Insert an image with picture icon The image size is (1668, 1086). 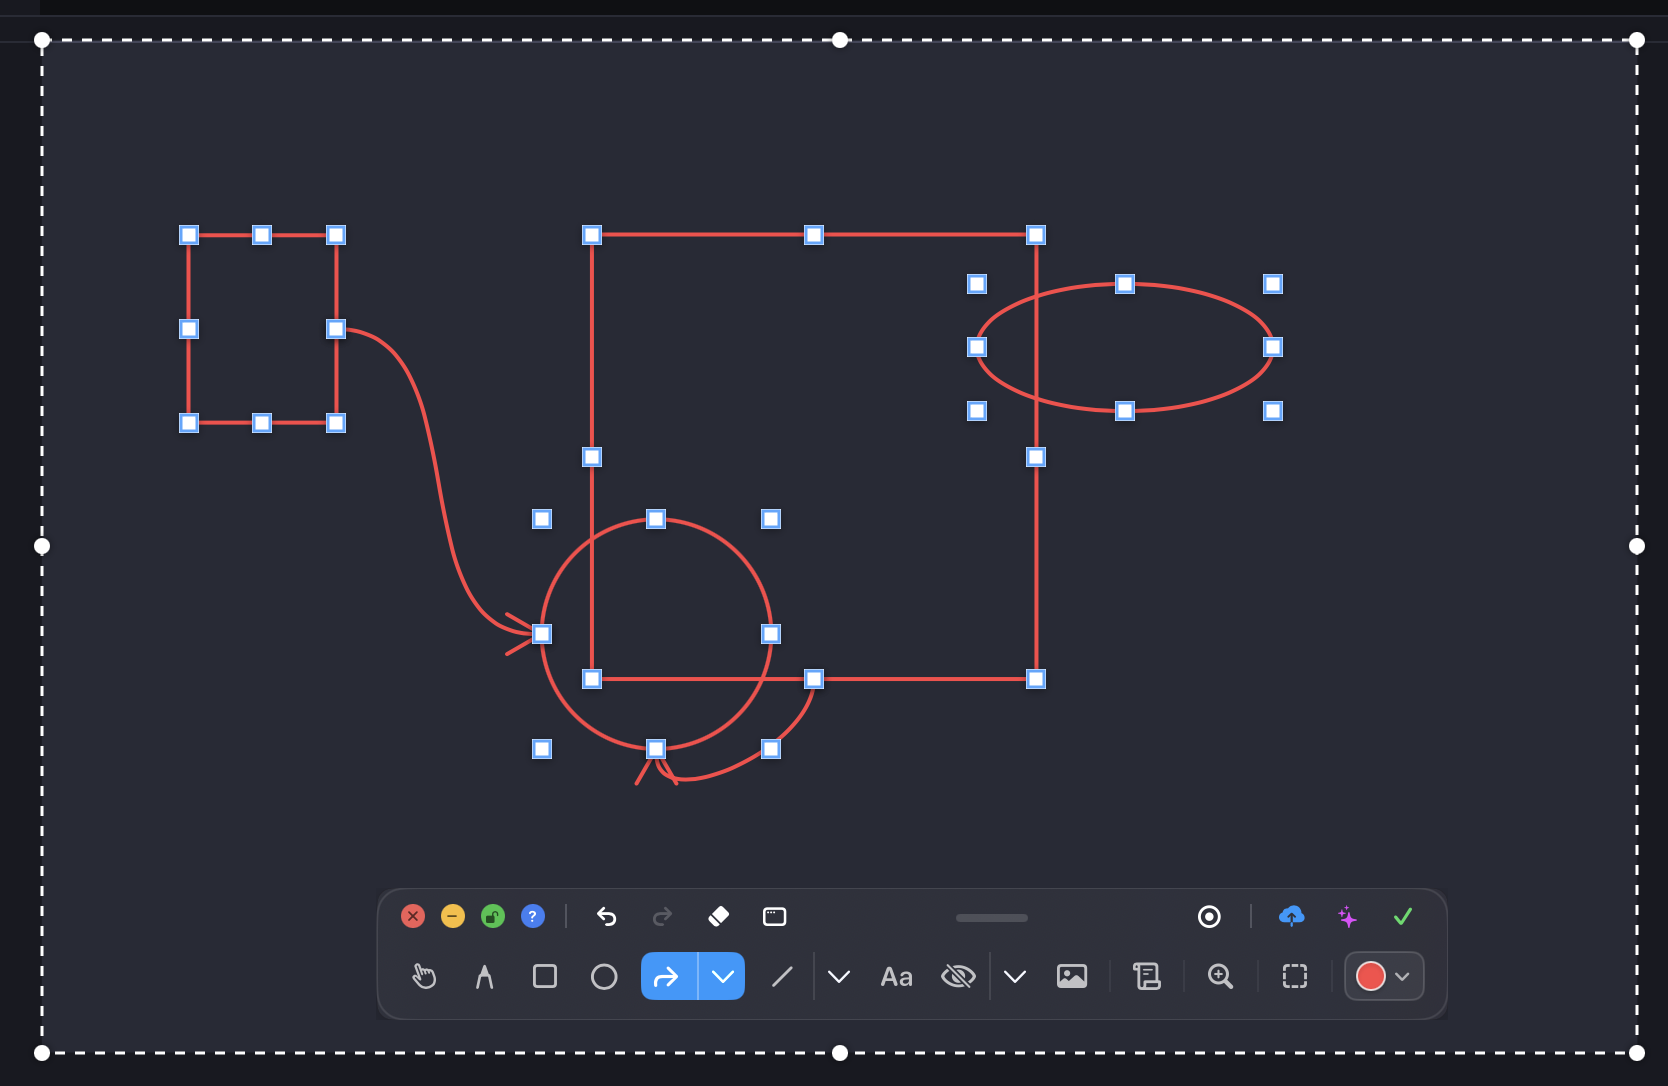point(1072,976)
